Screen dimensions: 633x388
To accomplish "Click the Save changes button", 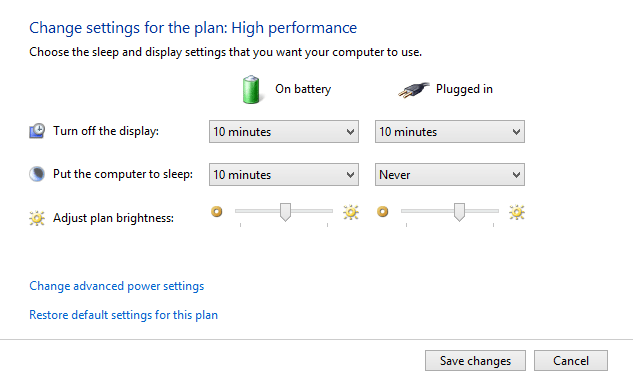I will 475,361.
